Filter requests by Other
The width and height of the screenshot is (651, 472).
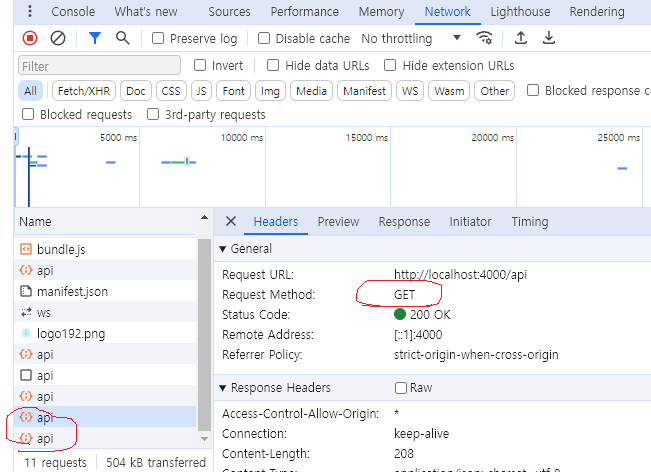pyautogui.click(x=494, y=90)
